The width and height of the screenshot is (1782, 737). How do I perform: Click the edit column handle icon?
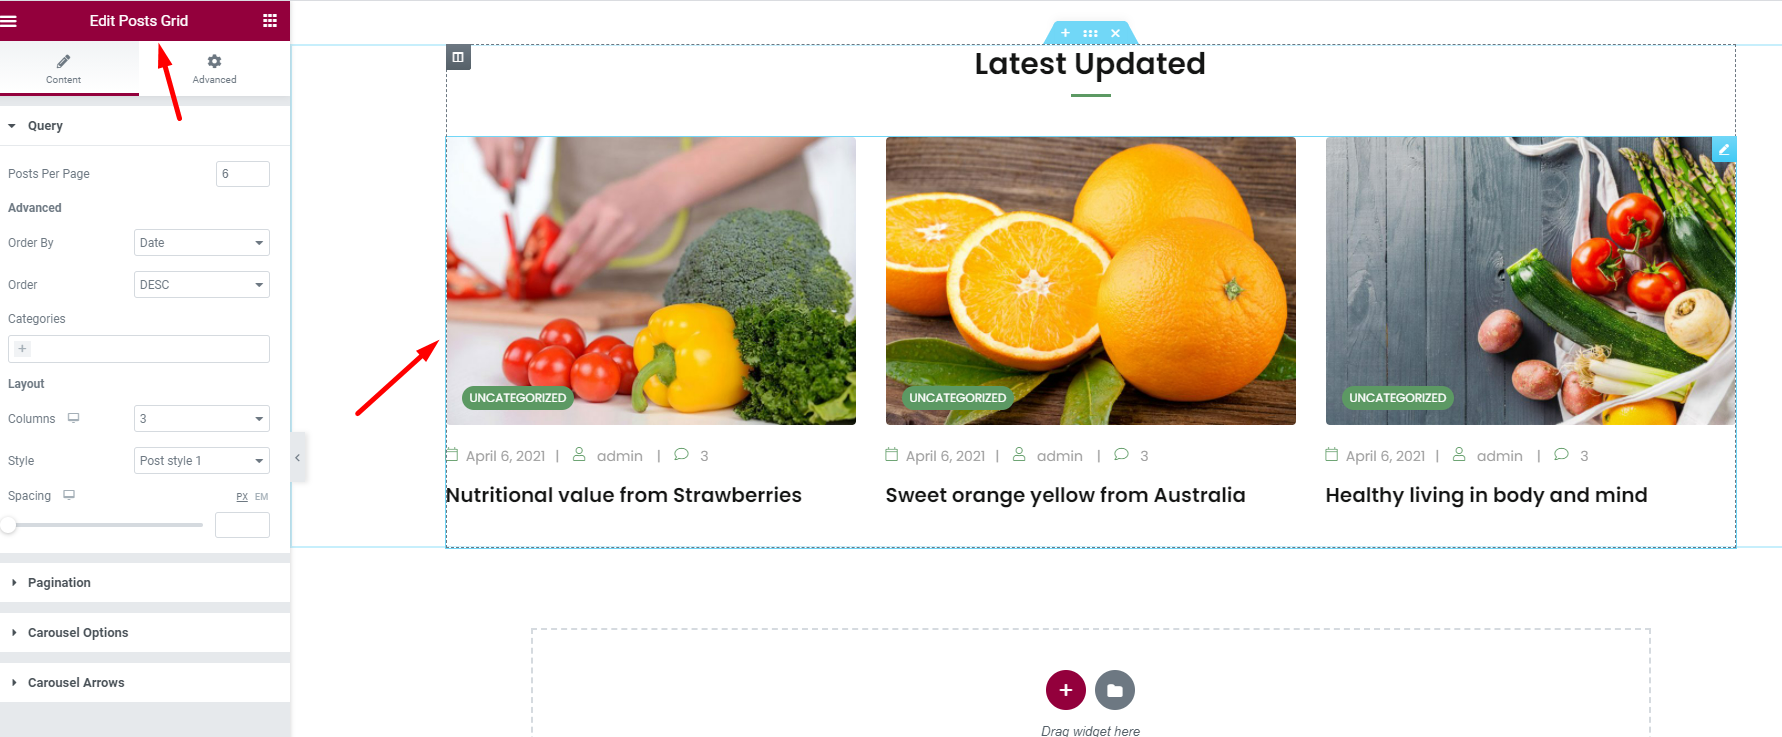(458, 57)
